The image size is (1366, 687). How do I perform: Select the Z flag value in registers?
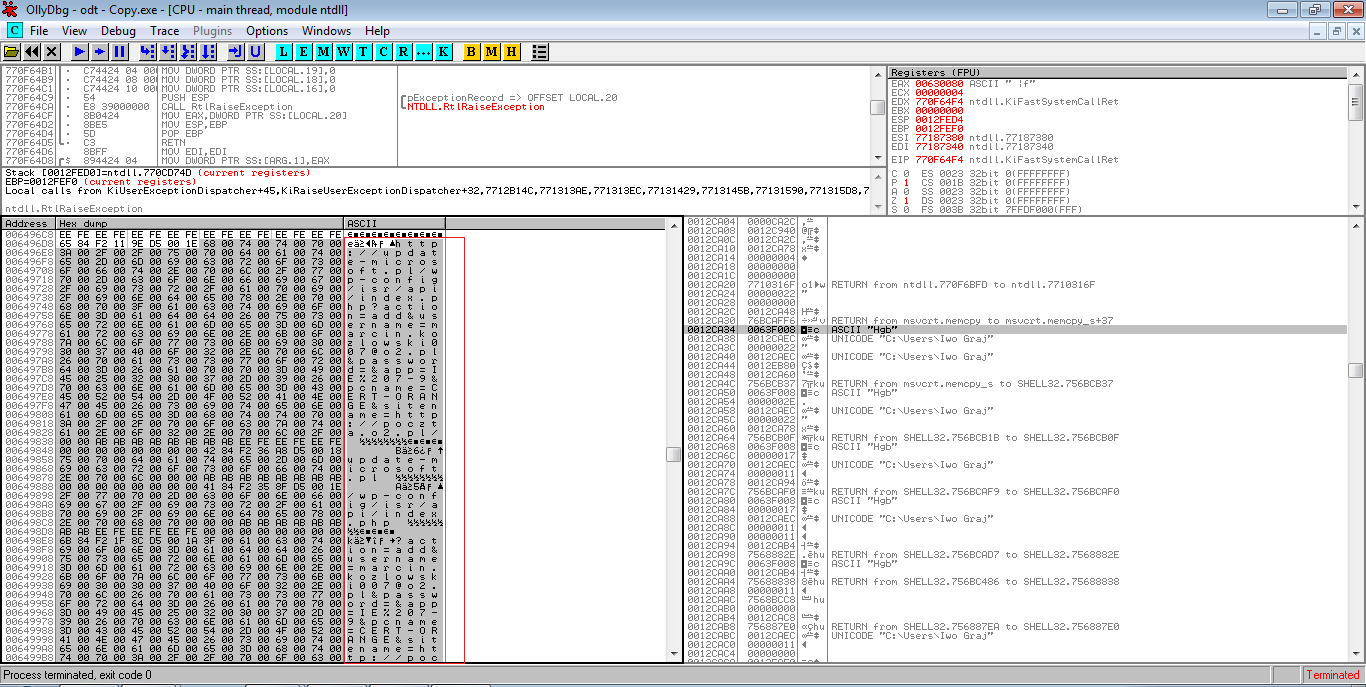point(907,200)
